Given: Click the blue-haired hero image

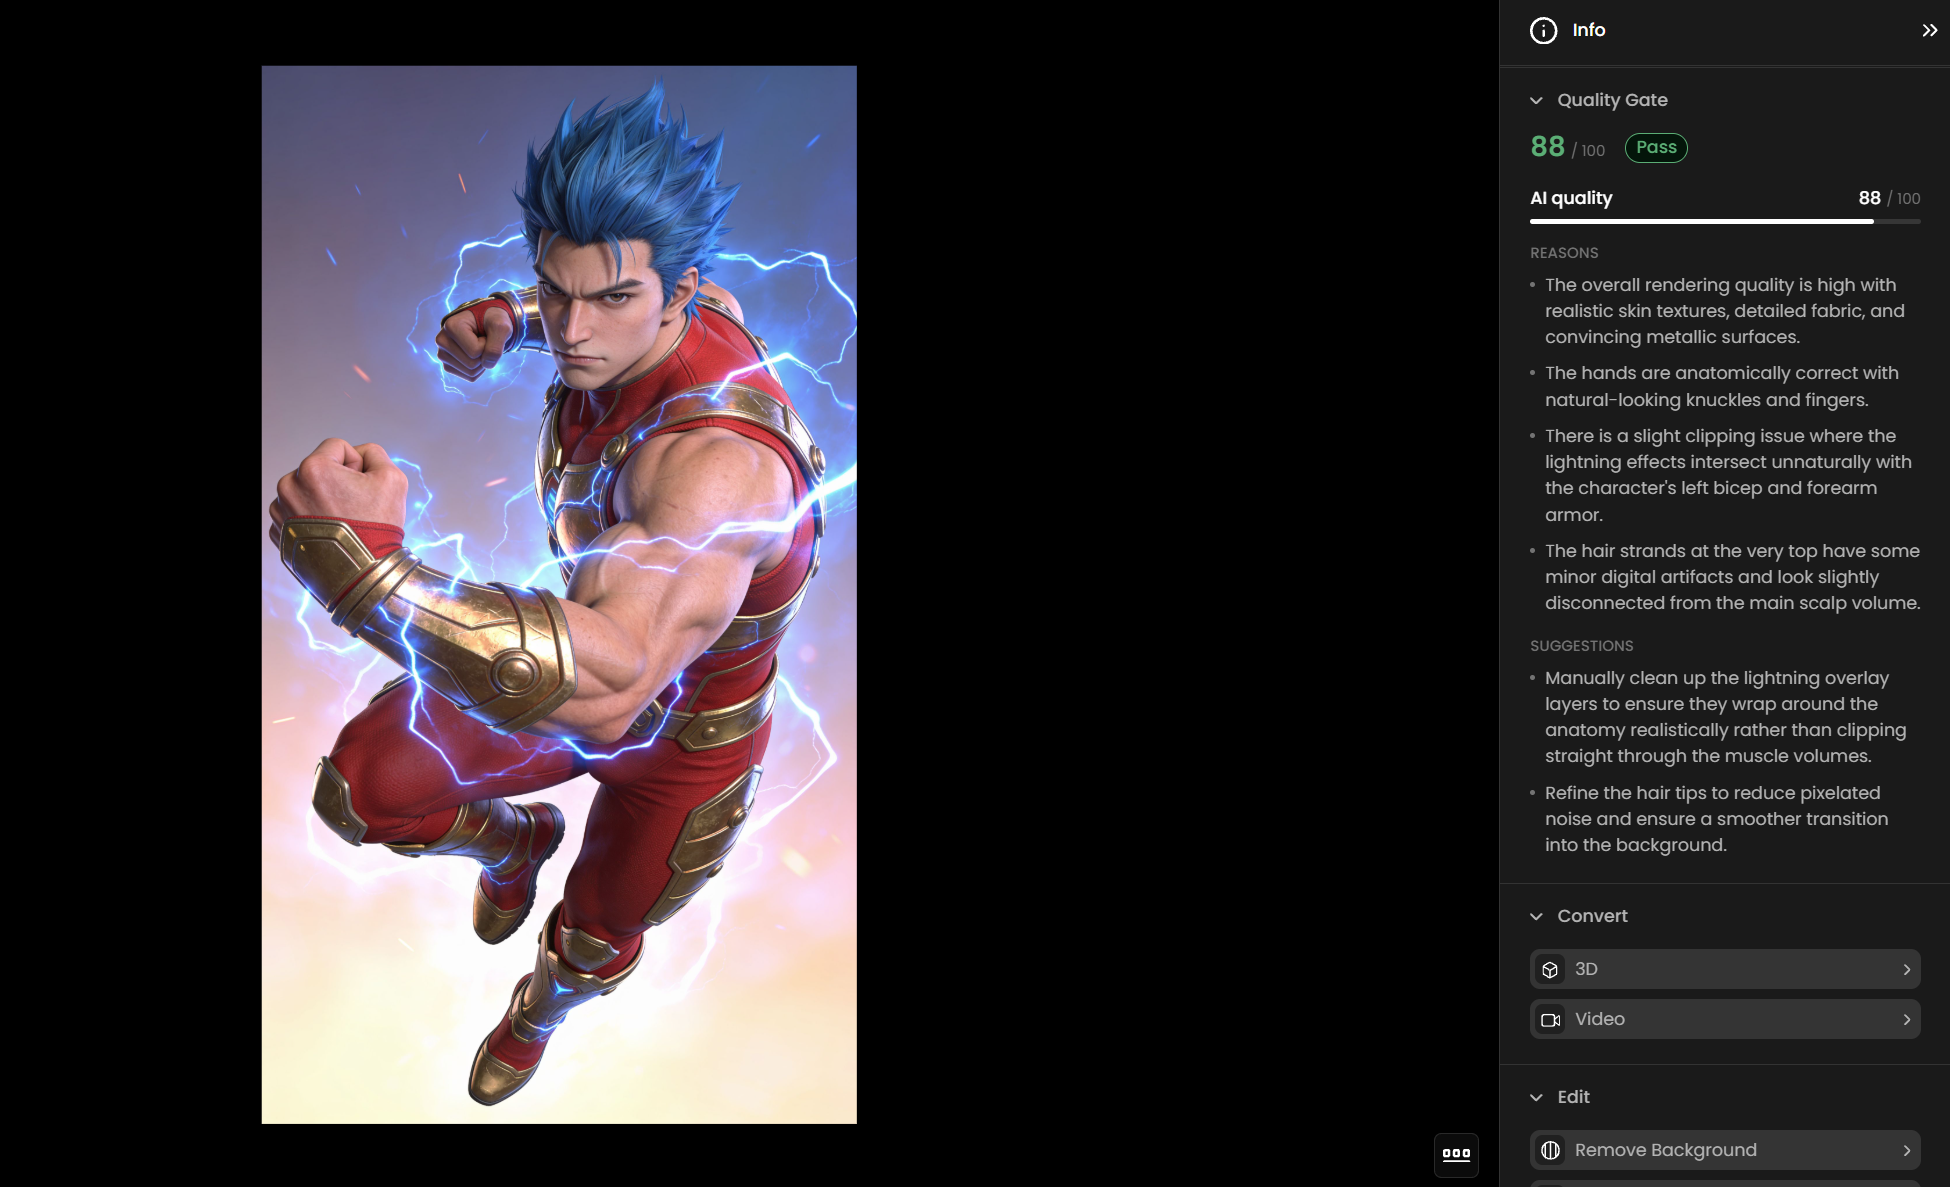Looking at the screenshot, I should pyautogui.click(x=559, y=594).
